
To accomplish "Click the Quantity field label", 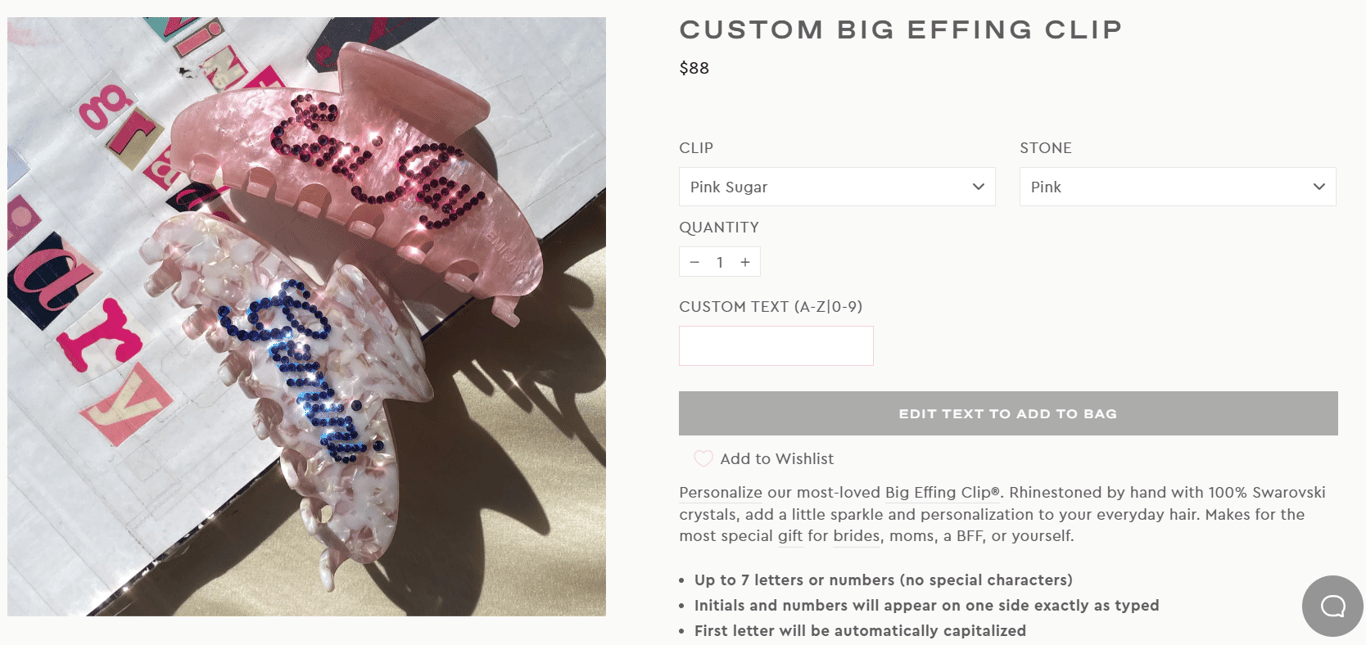I will pyautogui.click(x=719, y=228).
